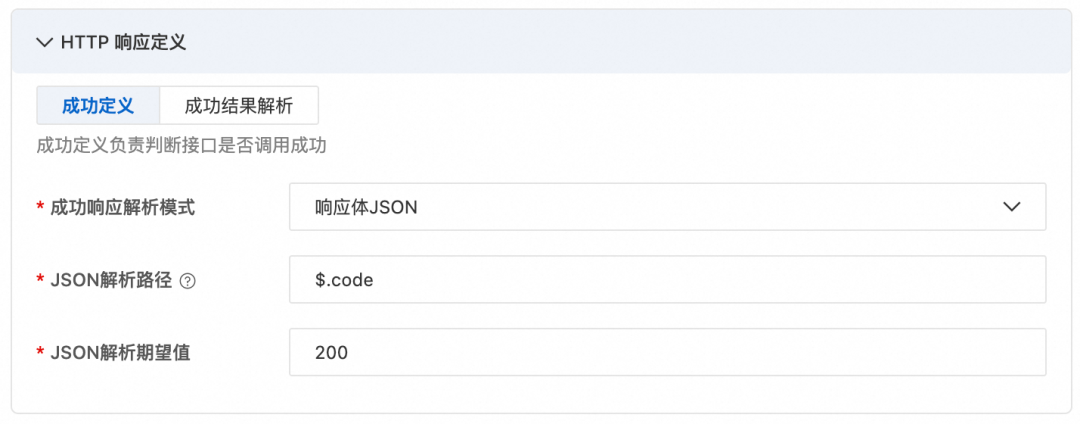The width and height of the screenshot is (1080, 424).
Task: Collapse the HTTP 响应定义 section chevron
Action: (x=43, y=42)
